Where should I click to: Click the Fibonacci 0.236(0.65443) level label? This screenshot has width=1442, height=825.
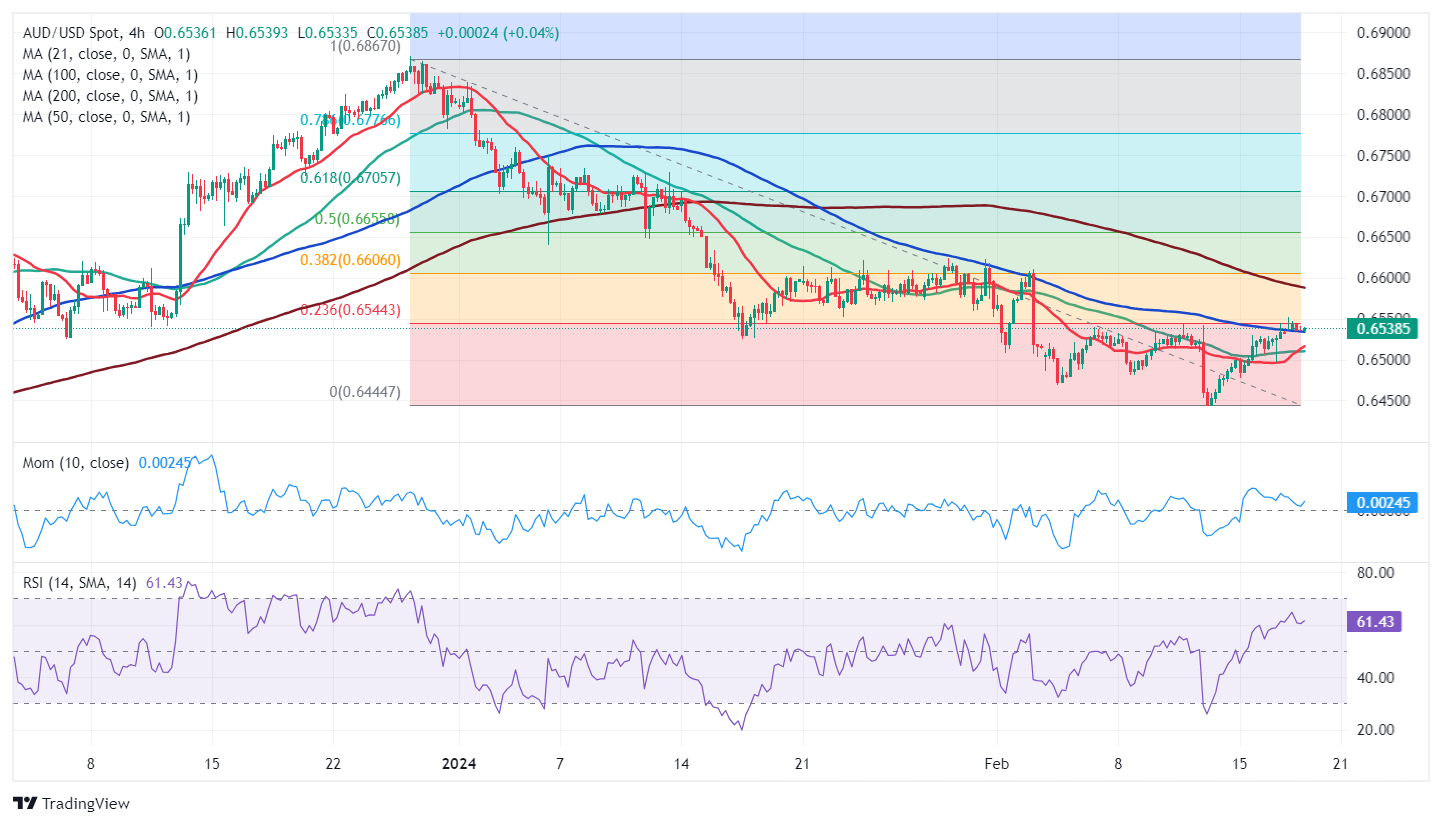pyautogui.click(x=351, y=310)
